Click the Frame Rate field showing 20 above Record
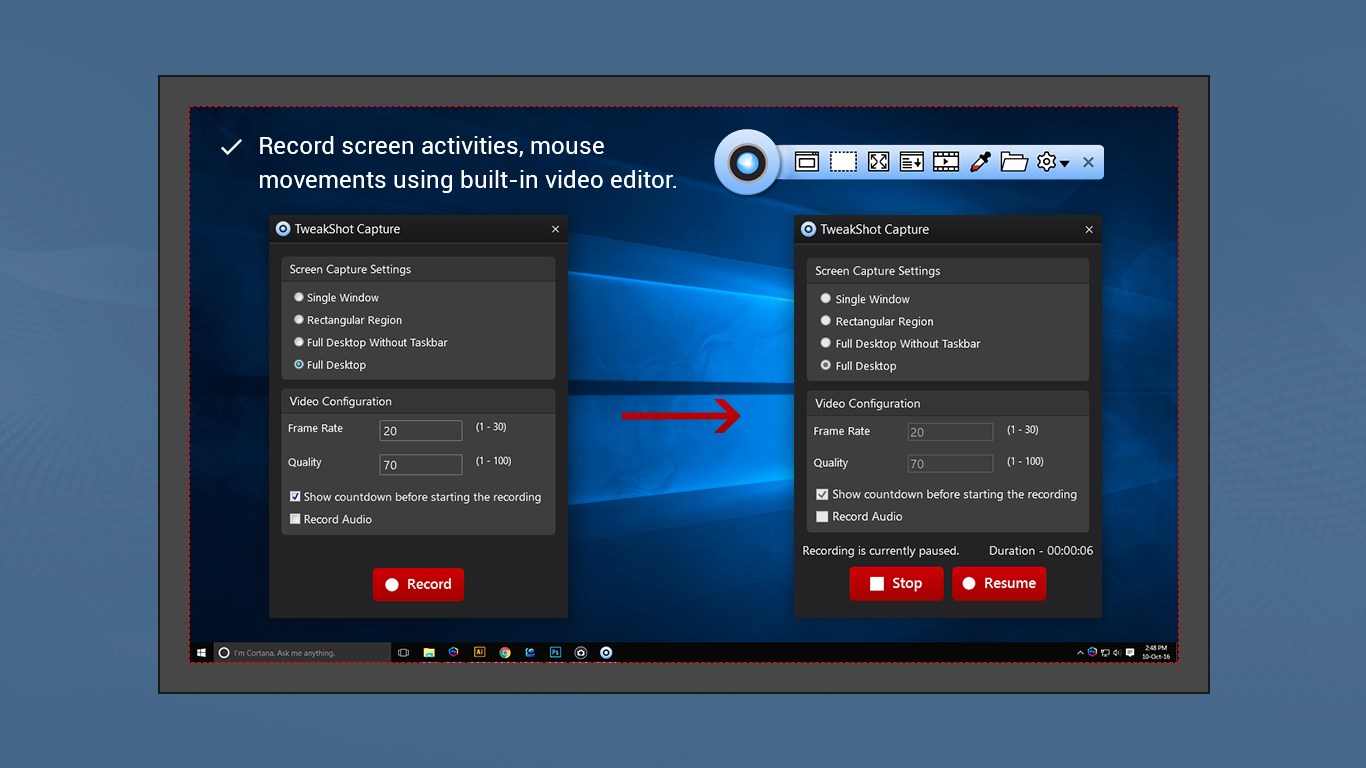 pos(421,430)
